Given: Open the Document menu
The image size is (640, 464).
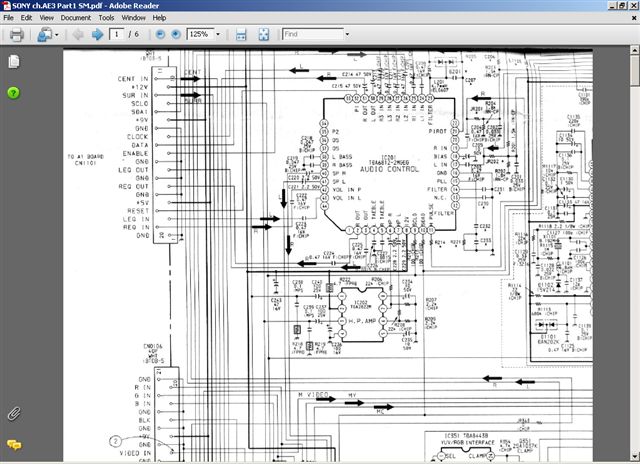Looking at the screenshot, I should coord(76,18).
